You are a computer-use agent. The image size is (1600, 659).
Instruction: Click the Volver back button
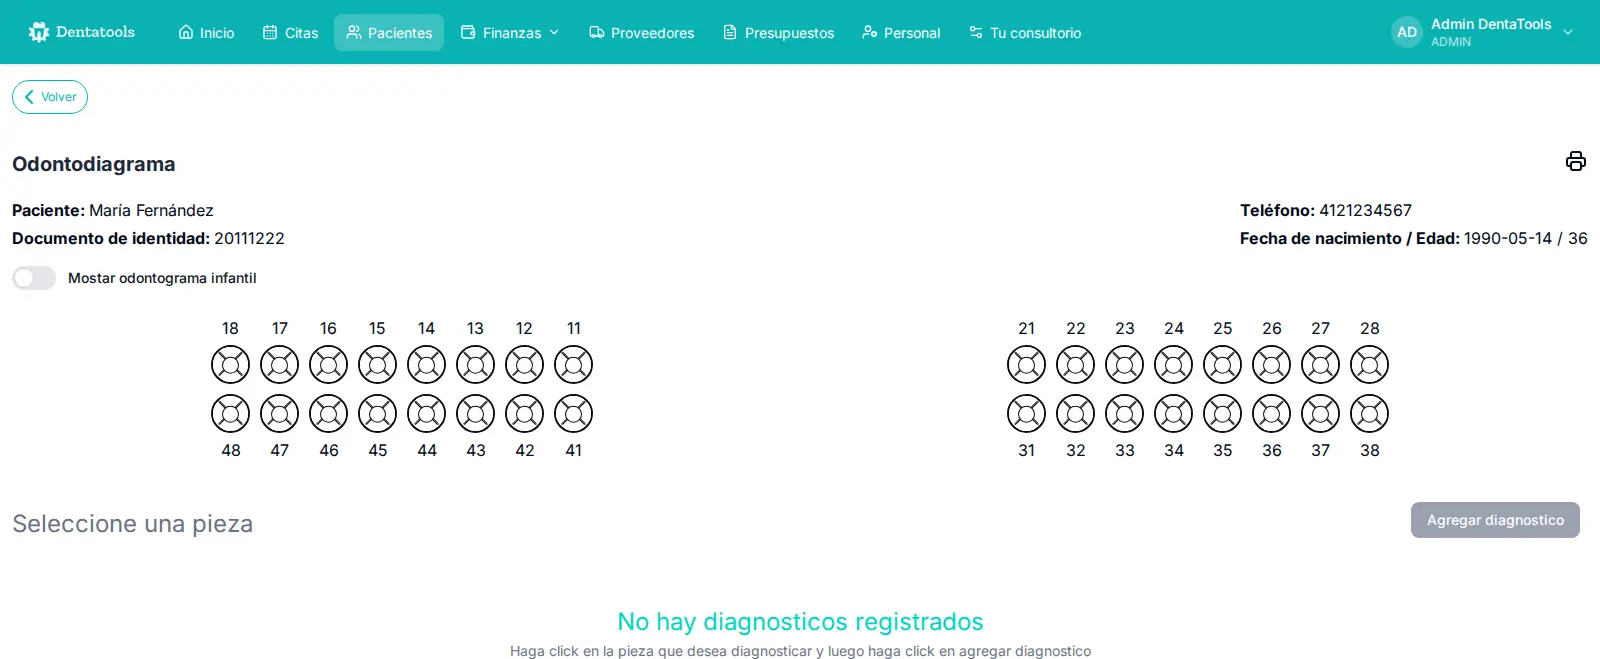point(50,97)
